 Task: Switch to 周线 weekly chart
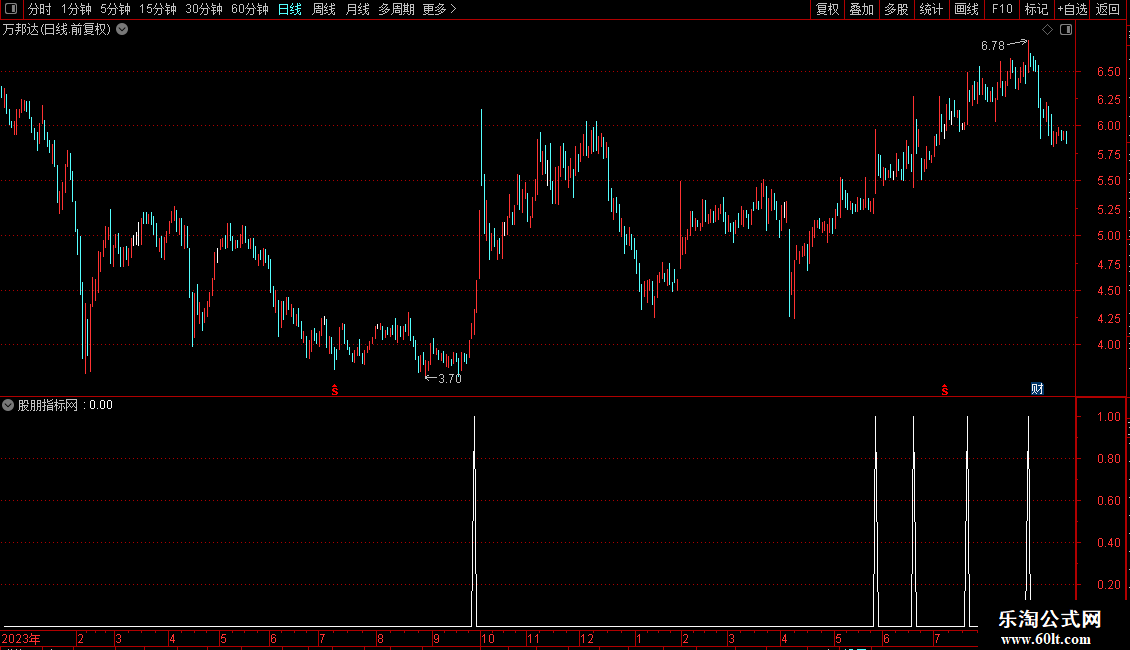click(324, 9)
